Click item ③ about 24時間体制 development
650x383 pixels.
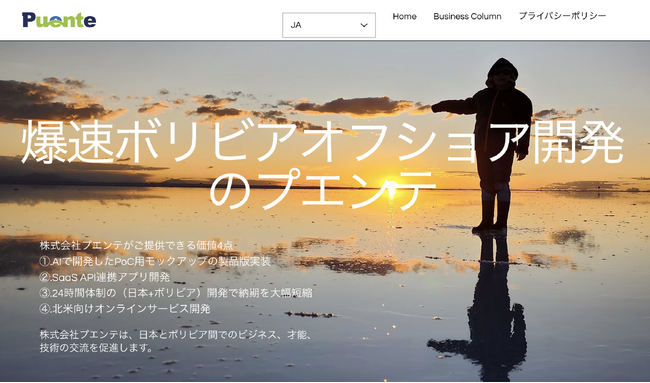pyautogui.click(x=176, y=293)
